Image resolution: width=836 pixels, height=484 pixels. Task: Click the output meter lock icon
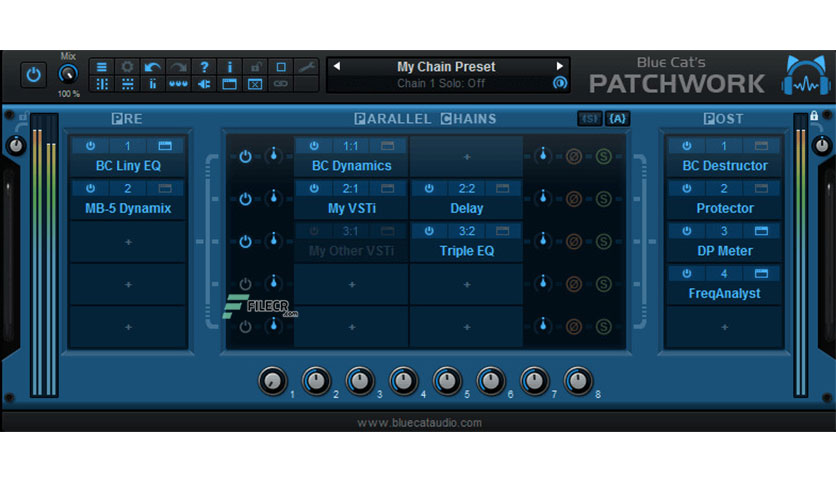(814, 115)
